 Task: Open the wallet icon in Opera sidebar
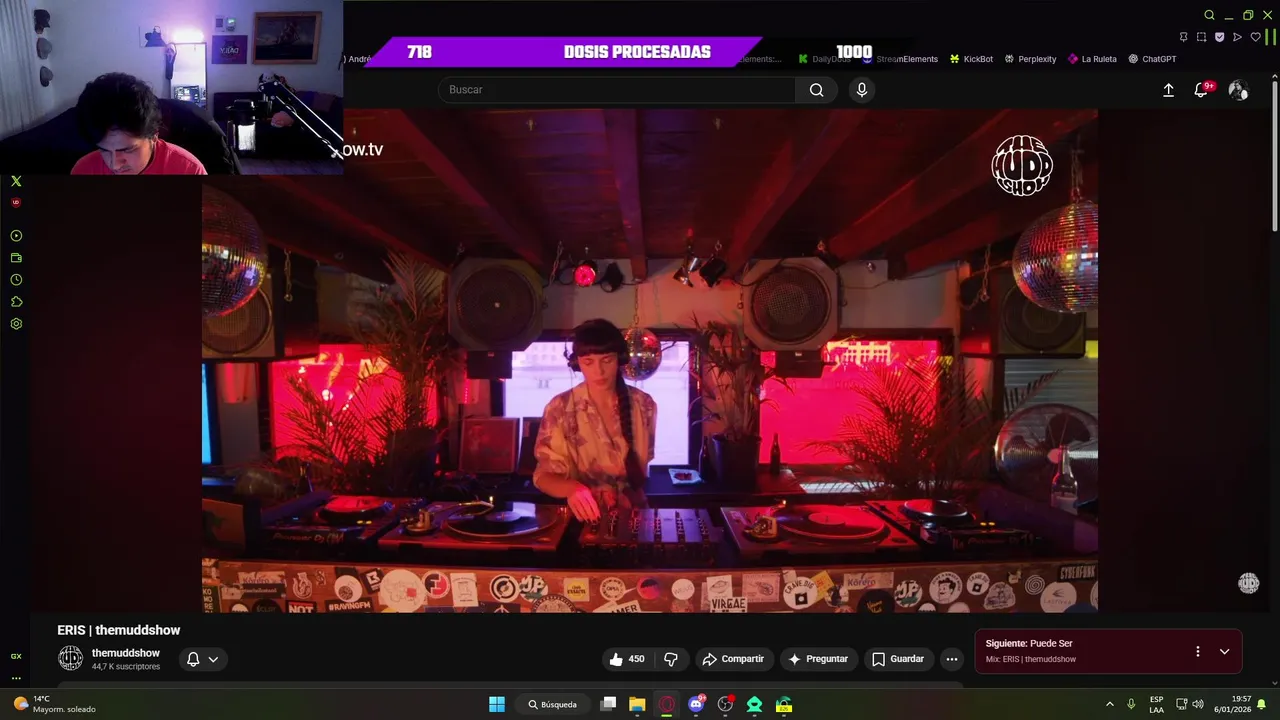(16, 258)
